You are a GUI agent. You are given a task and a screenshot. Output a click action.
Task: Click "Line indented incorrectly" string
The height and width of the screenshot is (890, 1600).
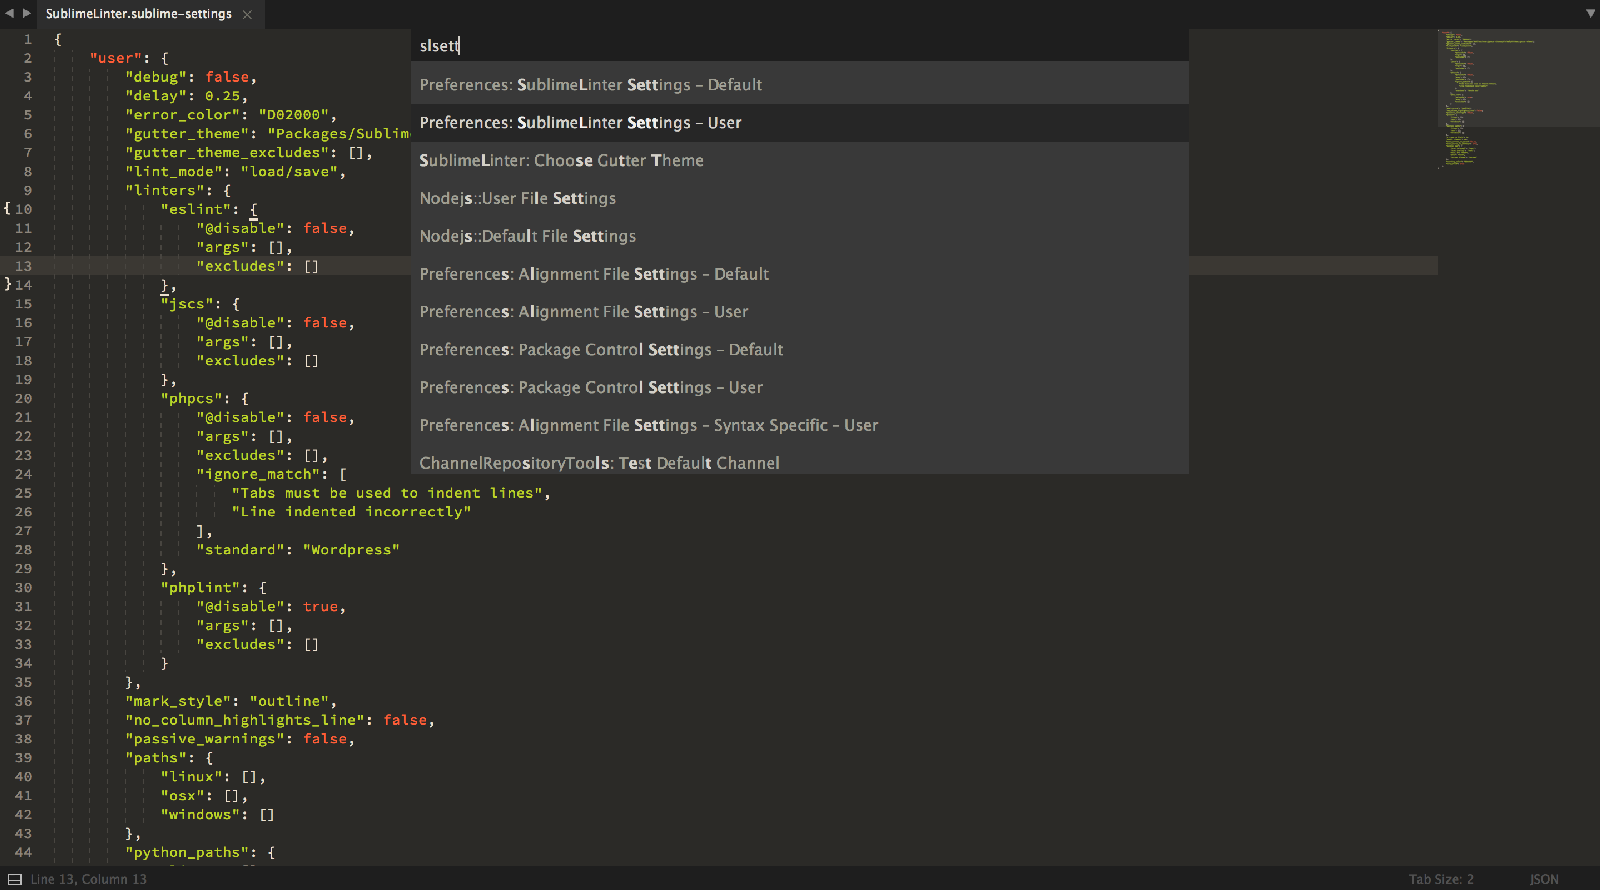(x=351, y=512)
